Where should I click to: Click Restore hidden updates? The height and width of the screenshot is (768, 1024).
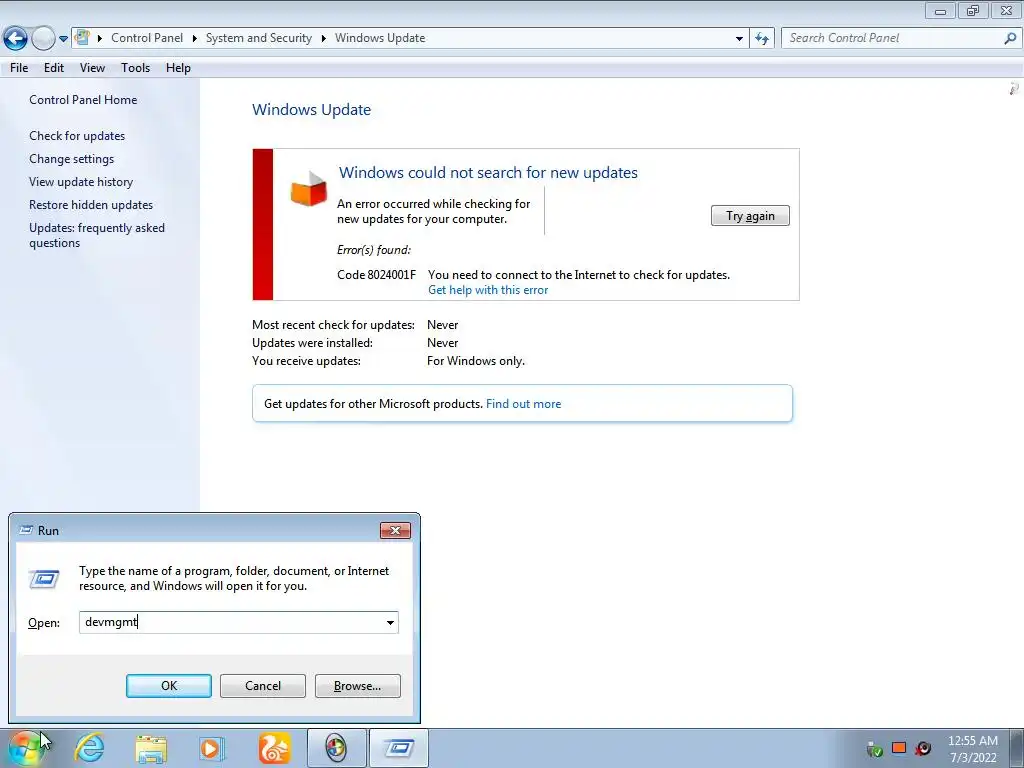(x=91, y=205)
